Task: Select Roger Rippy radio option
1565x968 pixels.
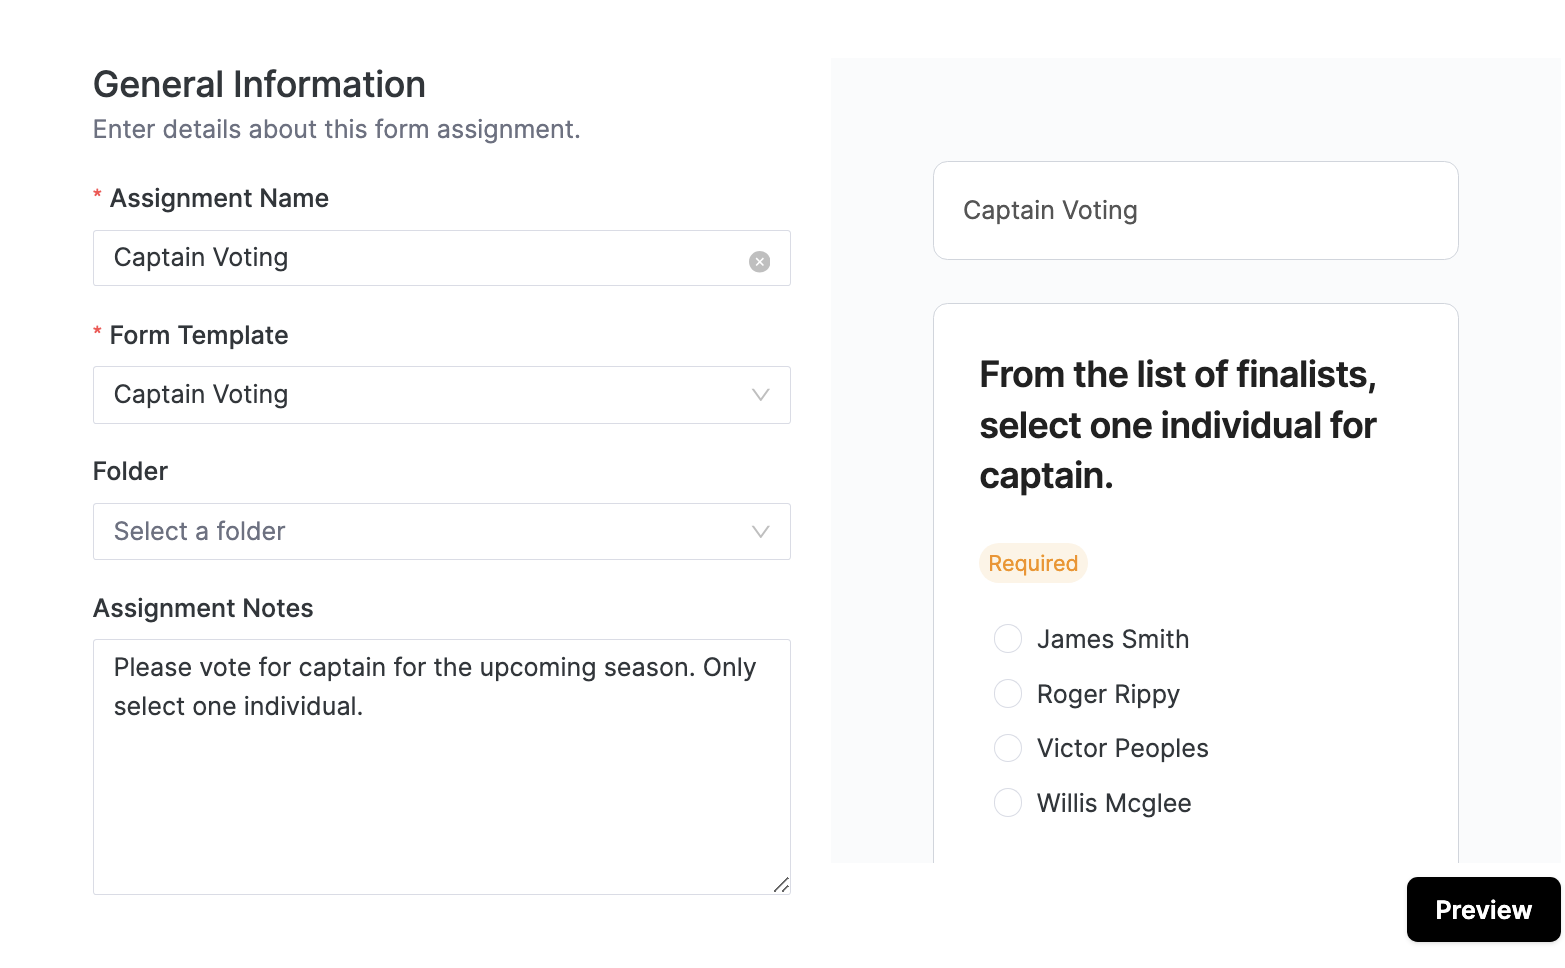Action: (x=1008, y=693)
